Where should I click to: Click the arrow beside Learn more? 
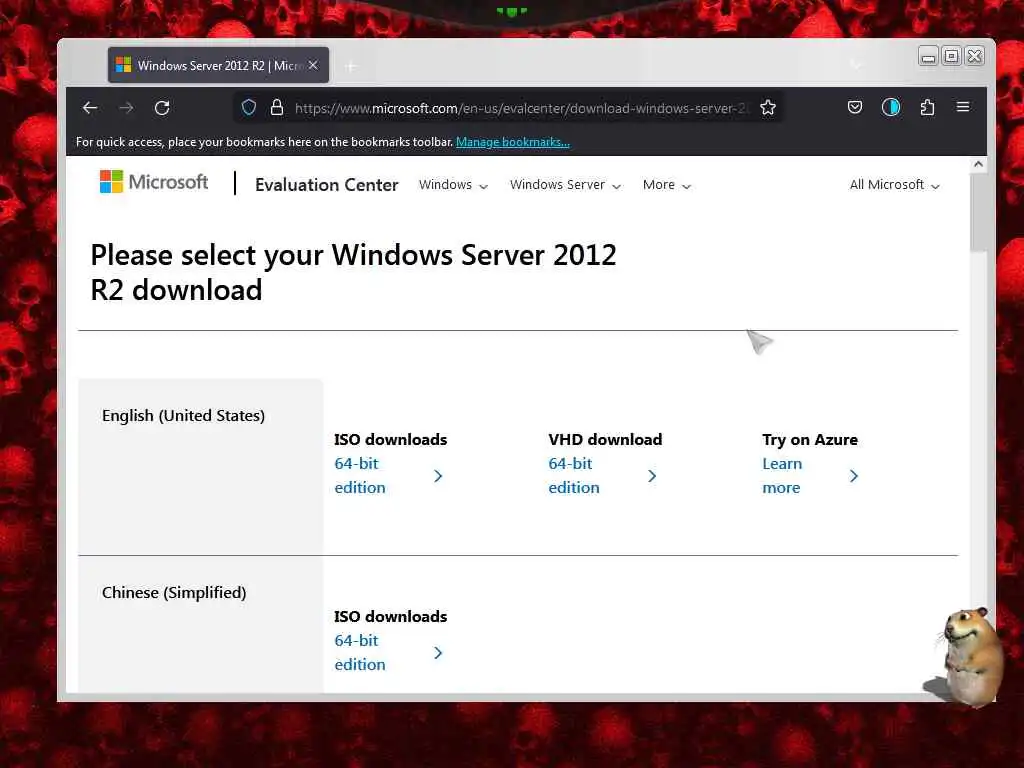coord(854,476)
